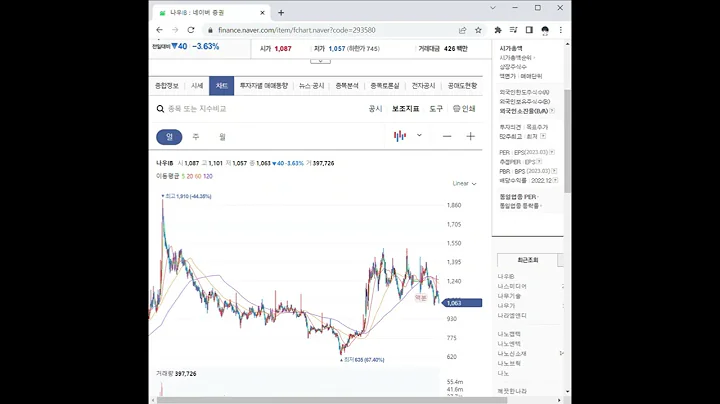This screenshot has height=404, width=720.
Task: Switch to the 종합정보 tab
Action: [166, 86]
